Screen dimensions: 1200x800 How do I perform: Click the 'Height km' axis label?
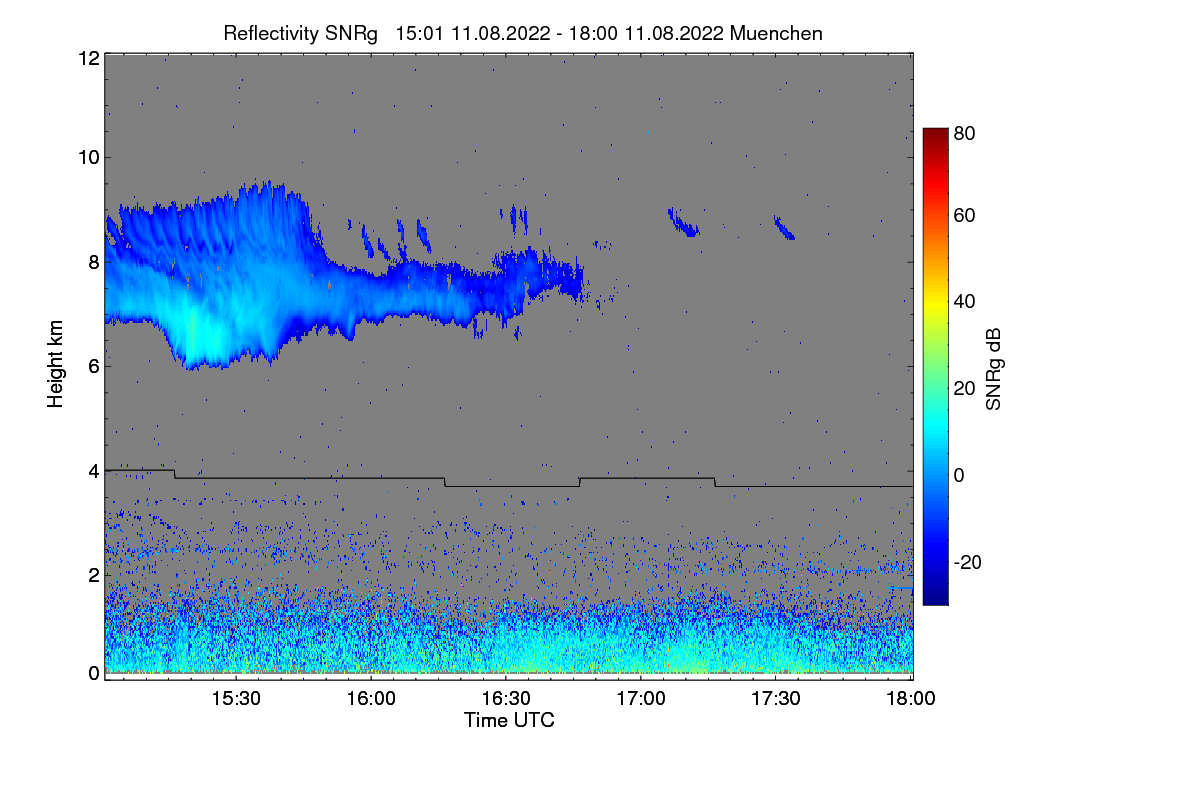click(56, 366)
